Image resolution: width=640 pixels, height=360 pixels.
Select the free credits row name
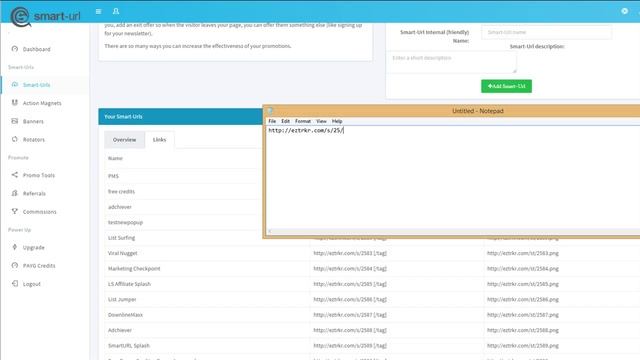(x=121, y=191)
